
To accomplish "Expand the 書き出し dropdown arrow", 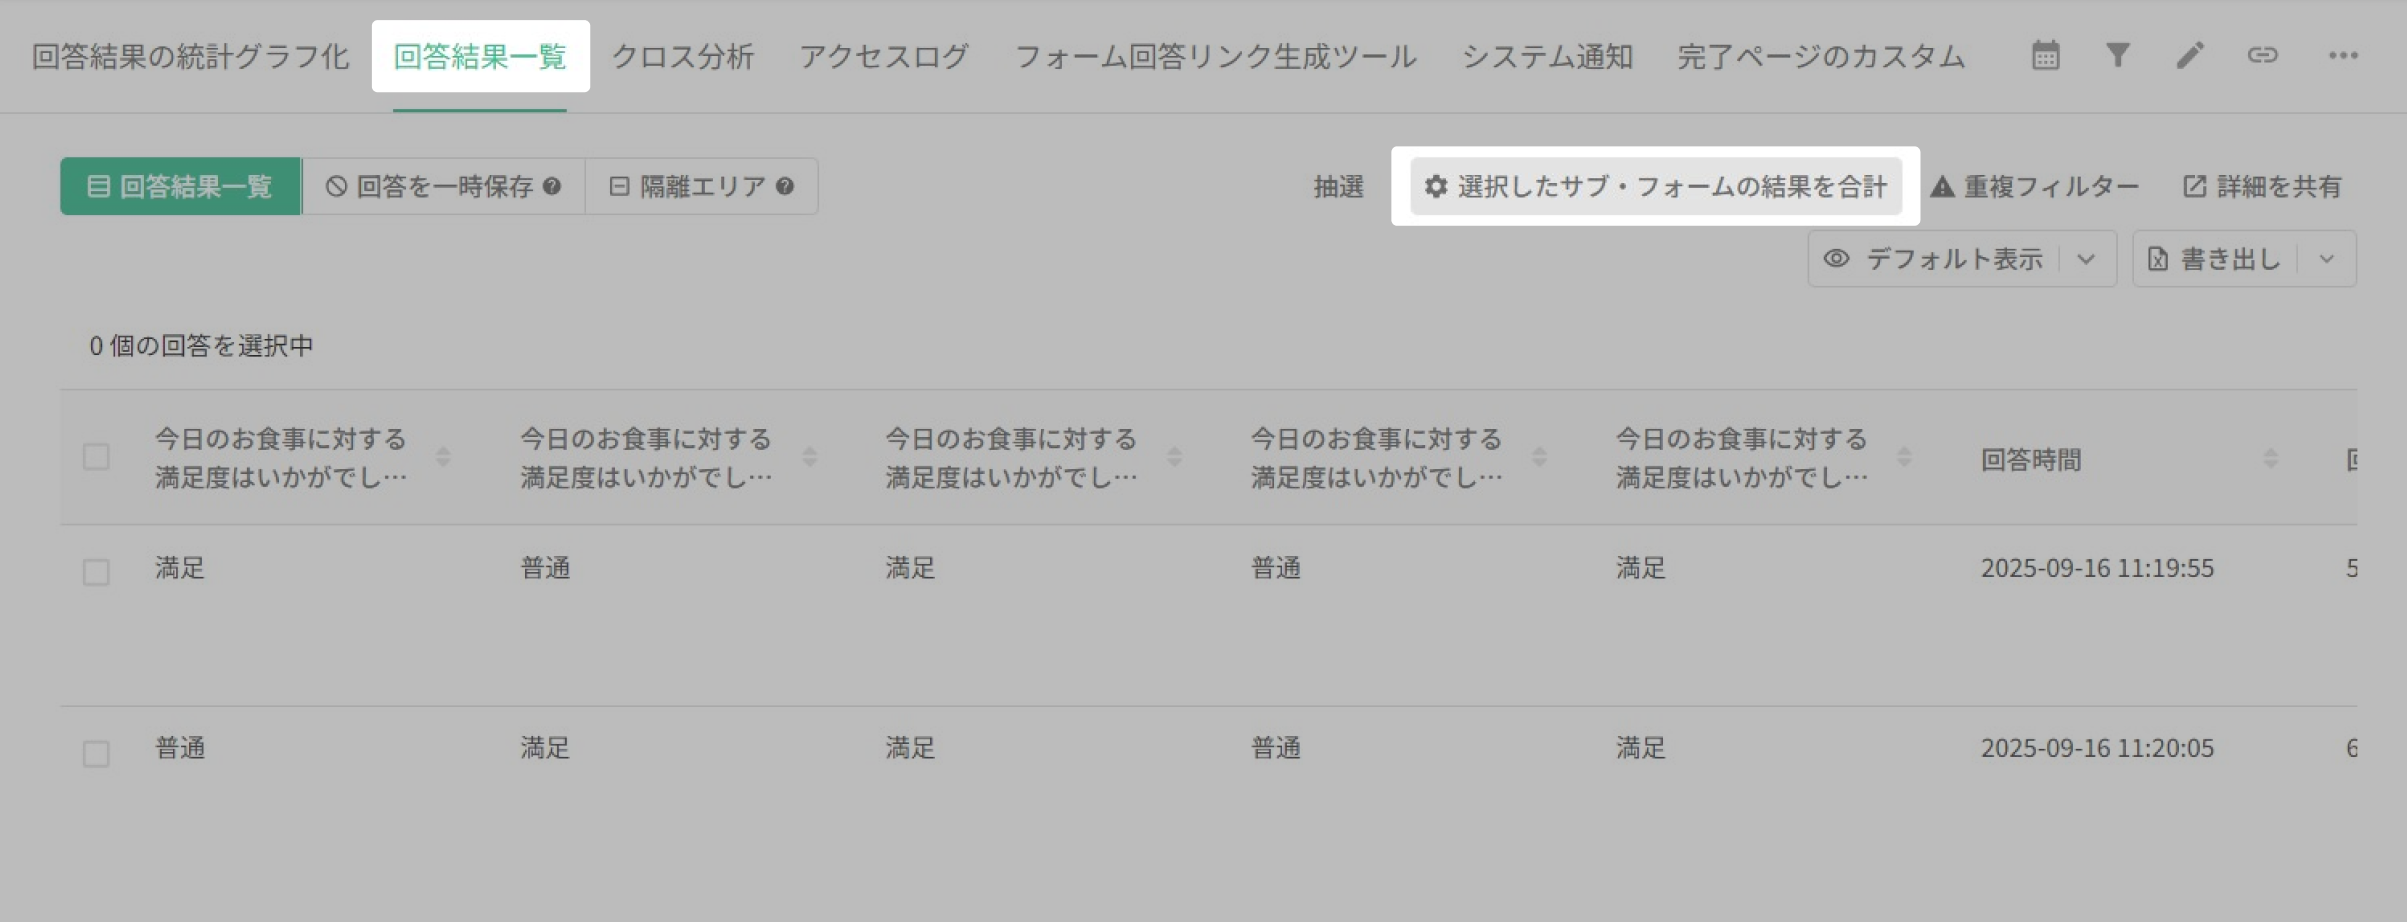I will 2327,259.
